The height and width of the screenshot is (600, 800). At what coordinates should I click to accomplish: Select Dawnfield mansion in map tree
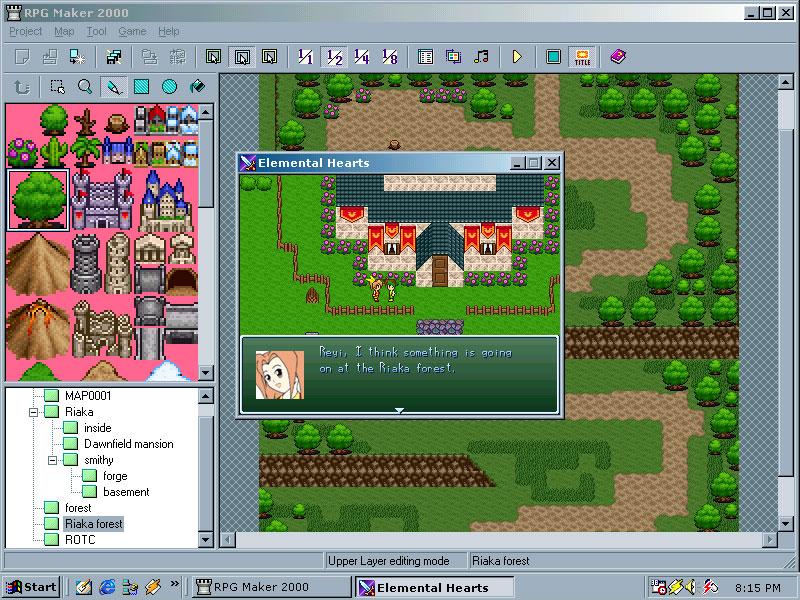click(x=128, y=444)
